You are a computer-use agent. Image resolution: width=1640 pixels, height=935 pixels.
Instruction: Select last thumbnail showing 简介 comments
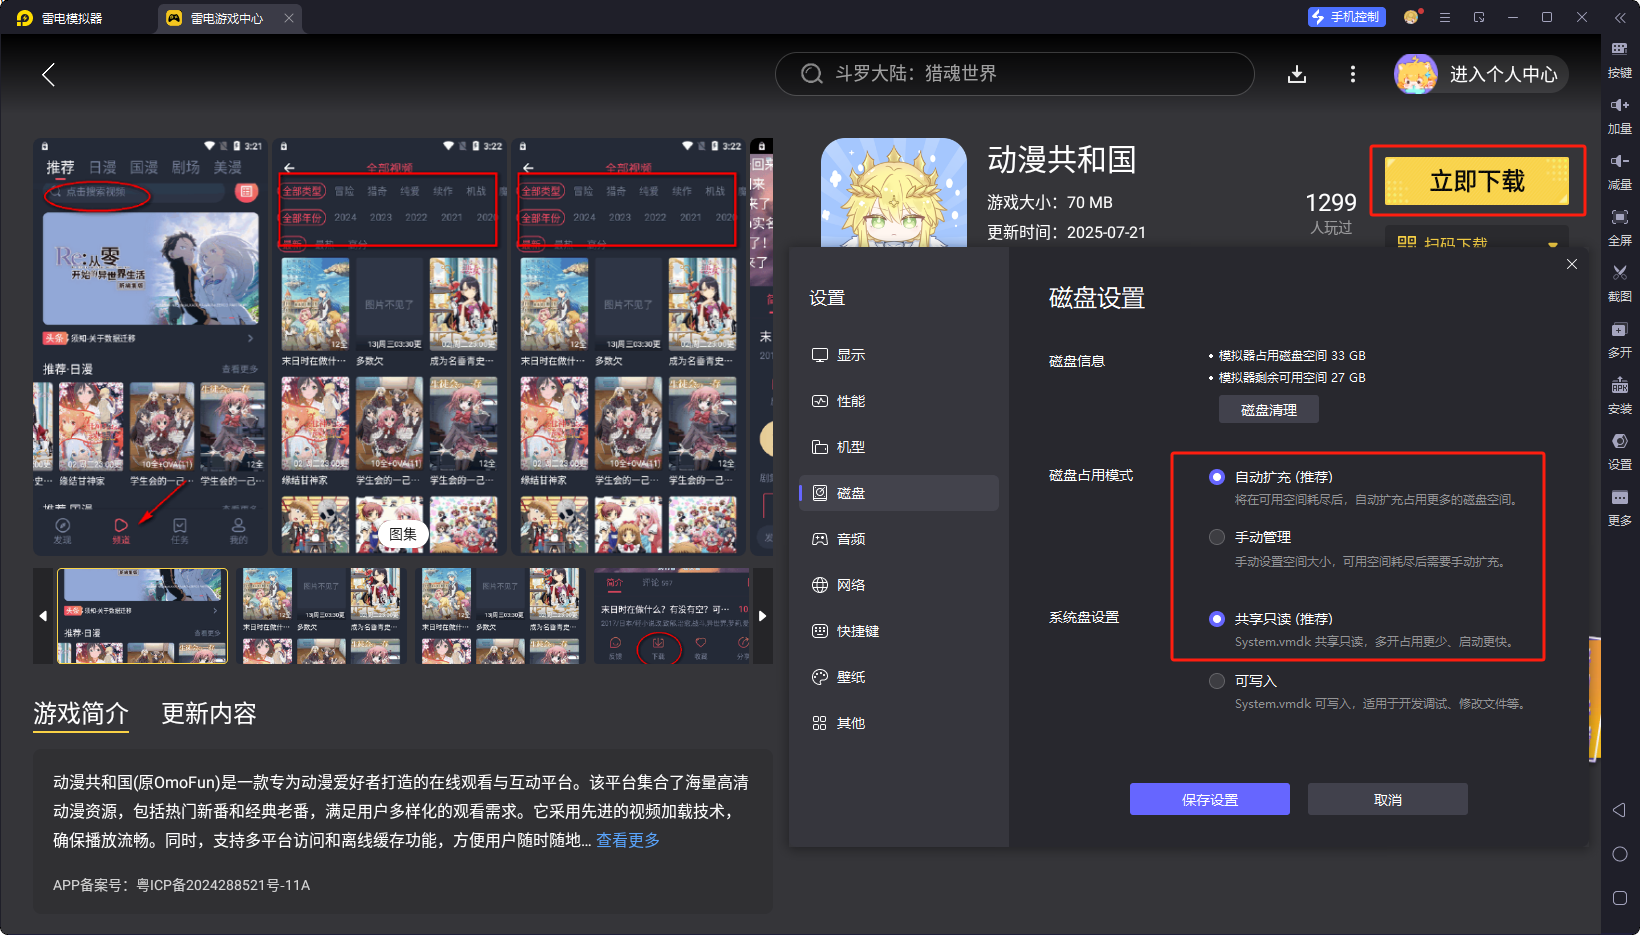pyautogui.click(x=673, y=616)
